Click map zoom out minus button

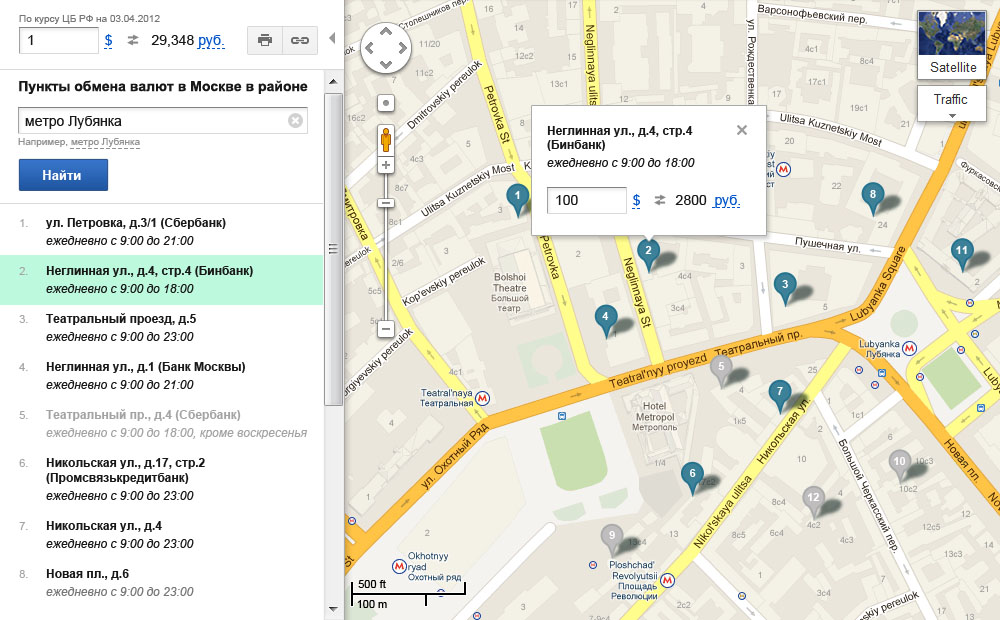(x=386, y=328)
